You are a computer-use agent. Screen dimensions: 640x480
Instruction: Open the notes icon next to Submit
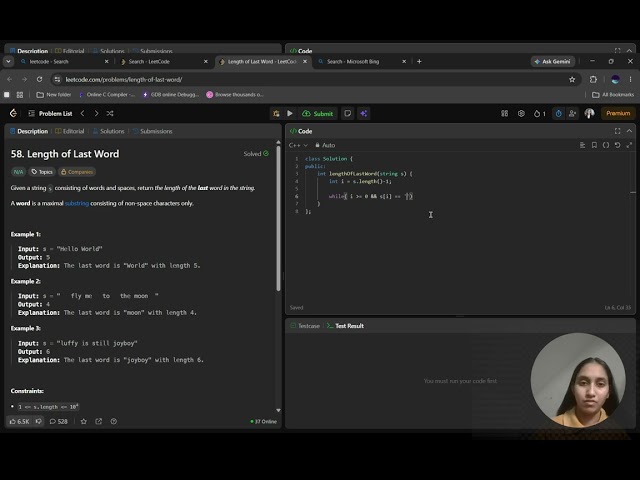coord(347,113)
